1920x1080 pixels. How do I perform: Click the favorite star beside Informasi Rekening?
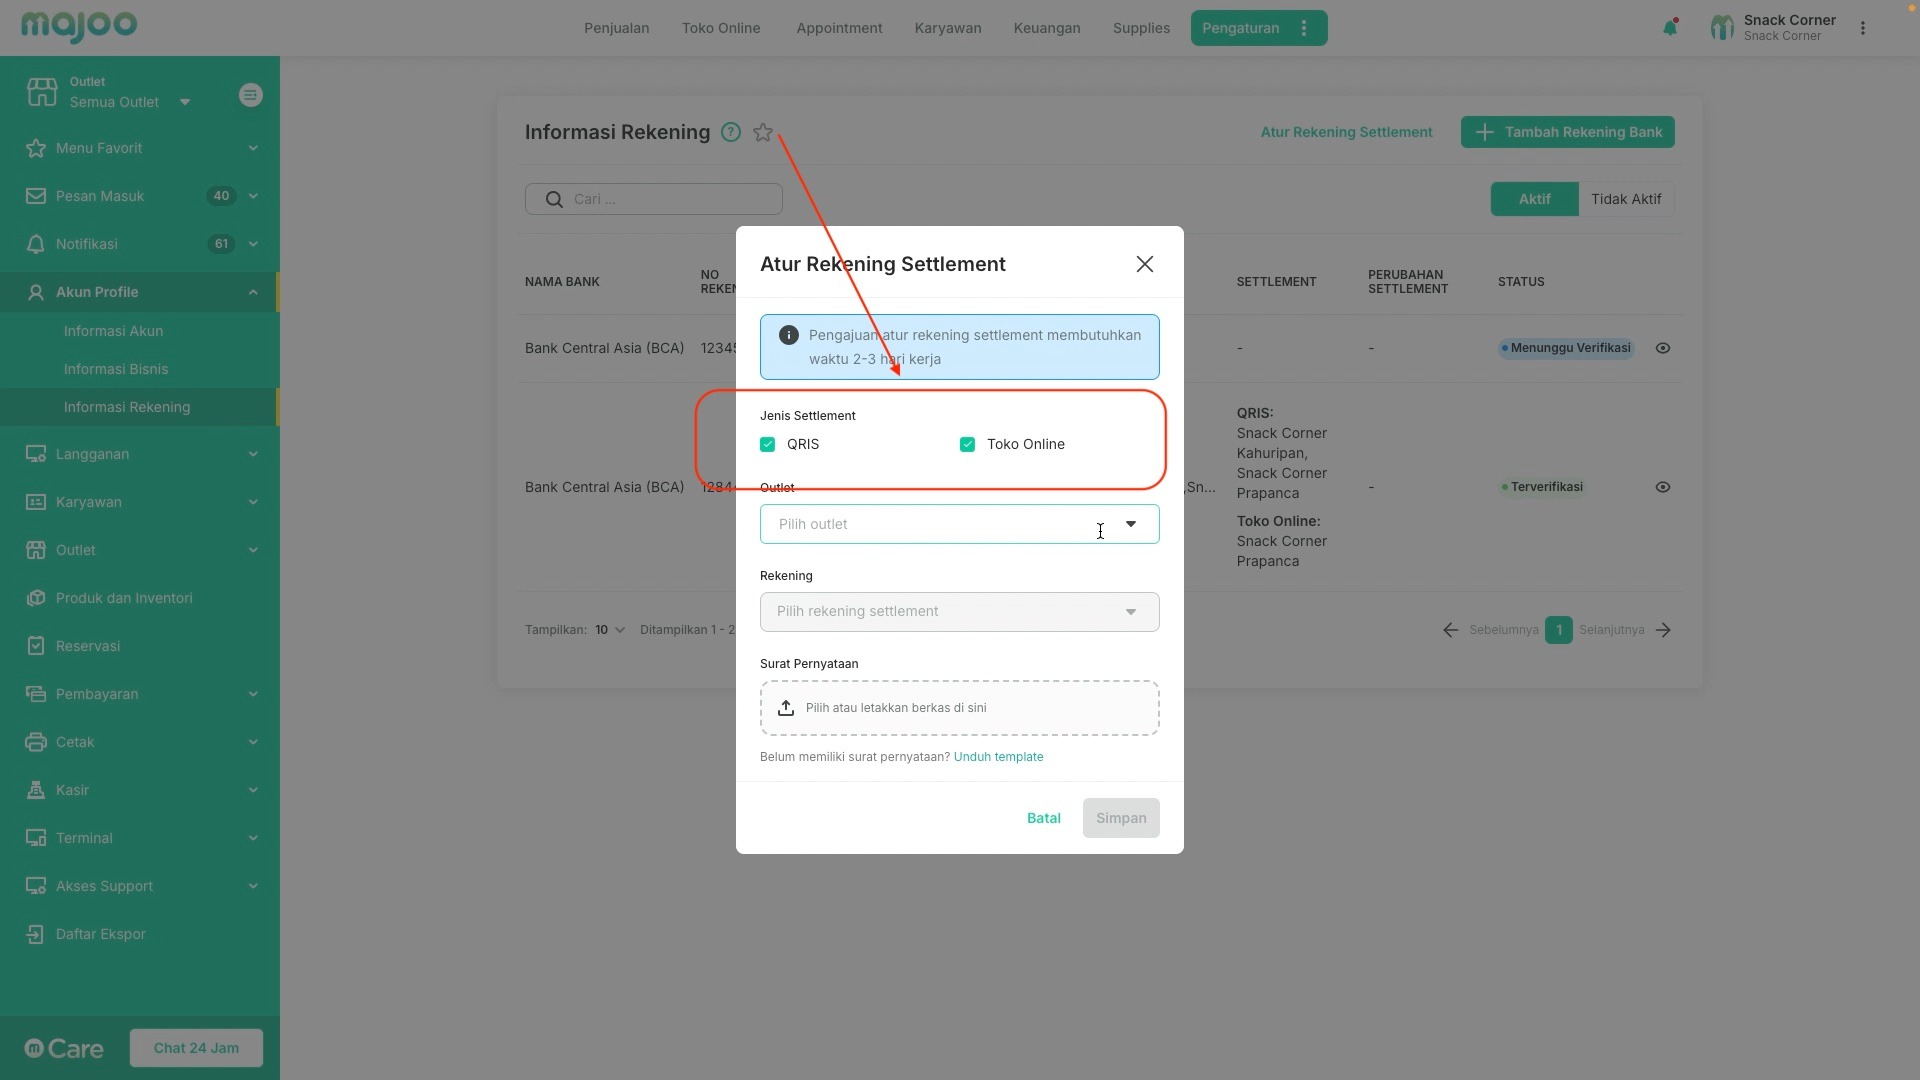click(x=763, y=132)
